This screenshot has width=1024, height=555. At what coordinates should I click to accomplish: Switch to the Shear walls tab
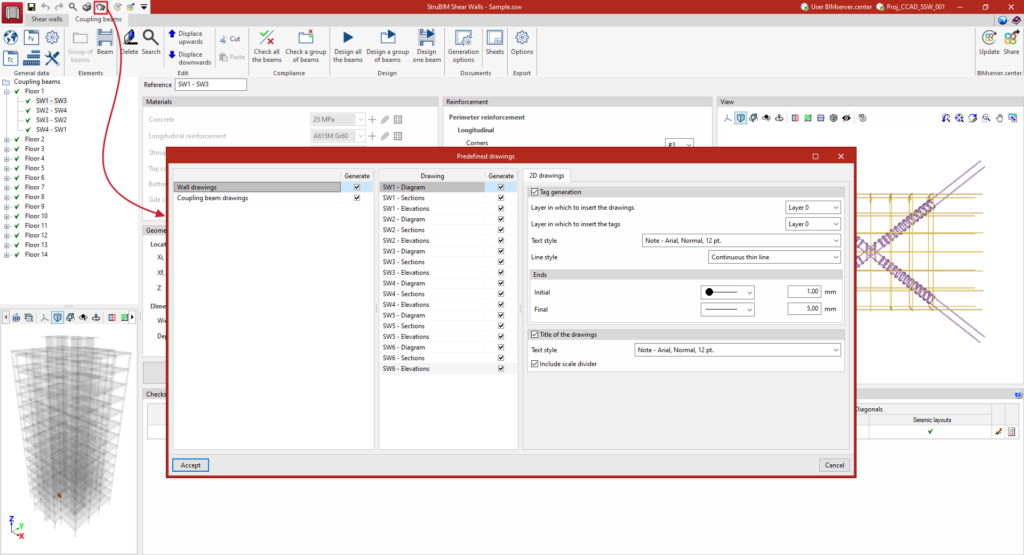click(x=47, y=19)
